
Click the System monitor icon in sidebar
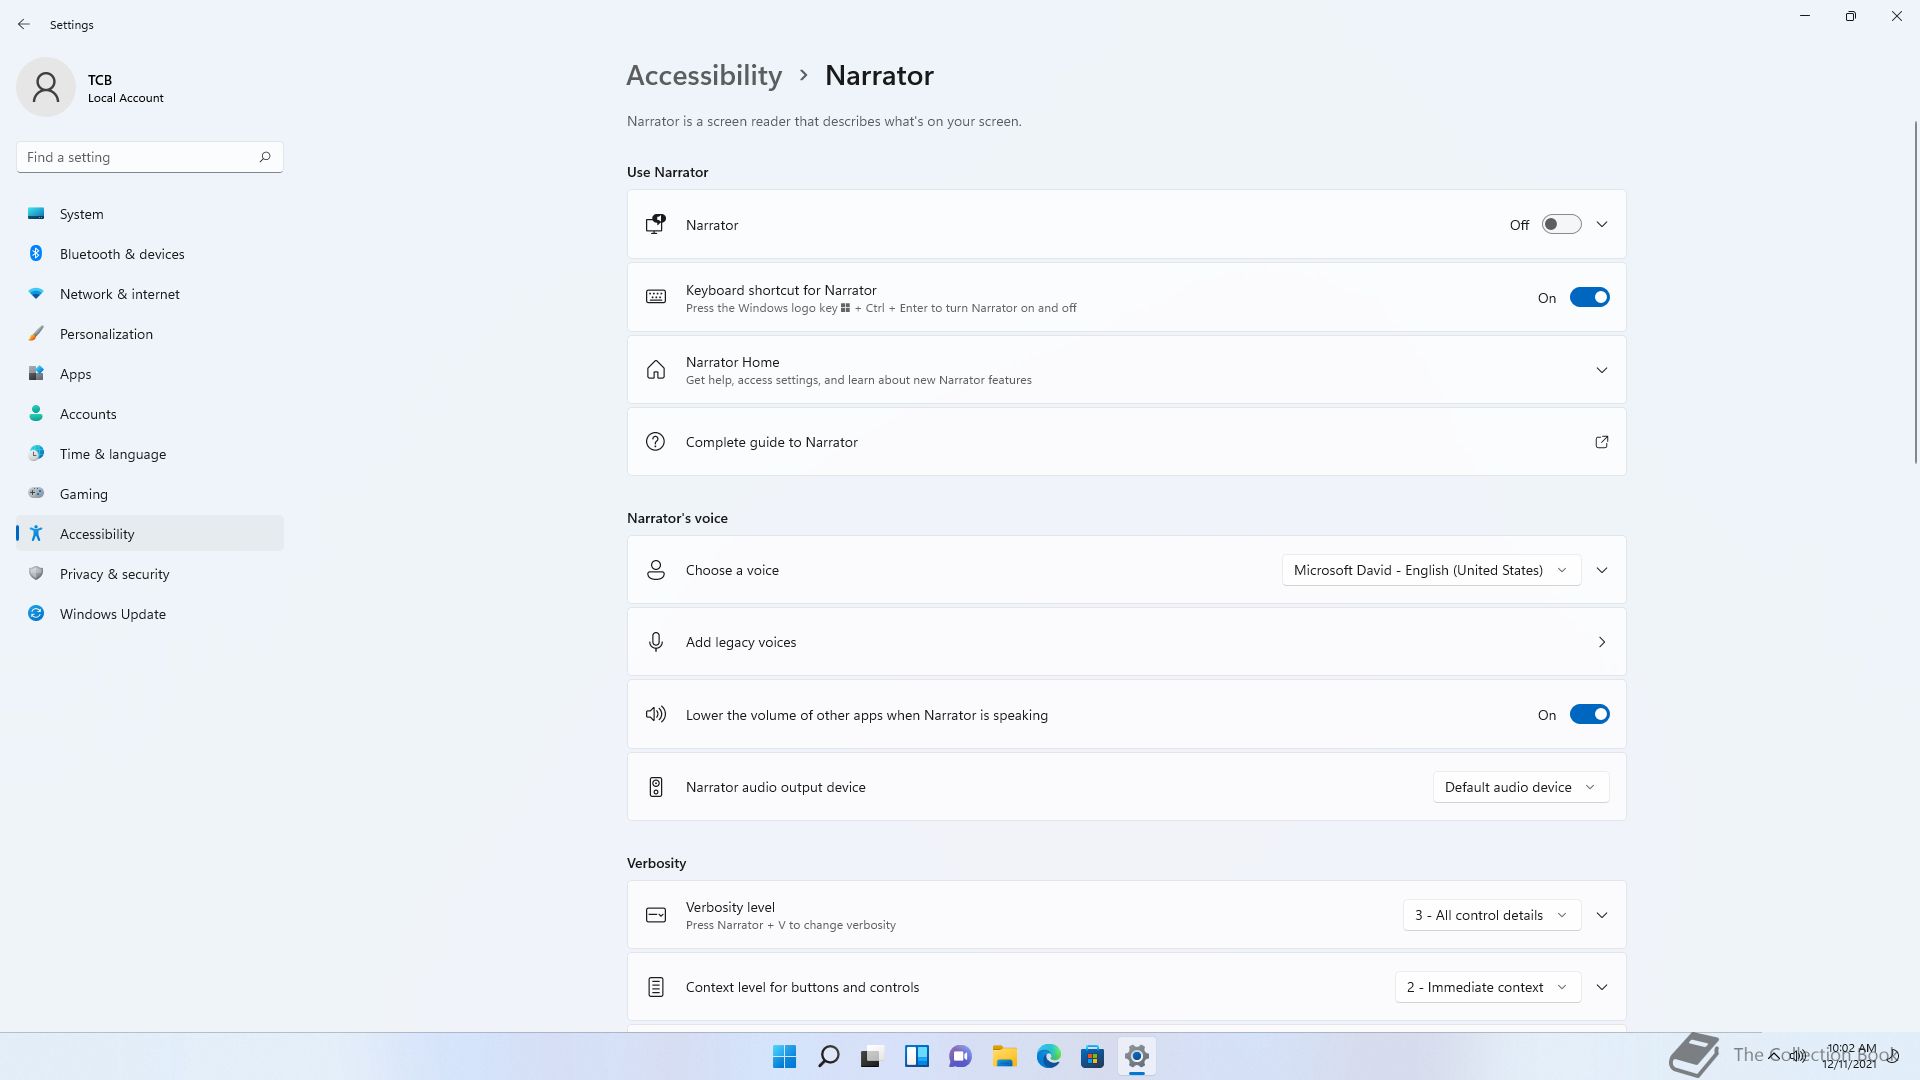[x=36, y=213]
